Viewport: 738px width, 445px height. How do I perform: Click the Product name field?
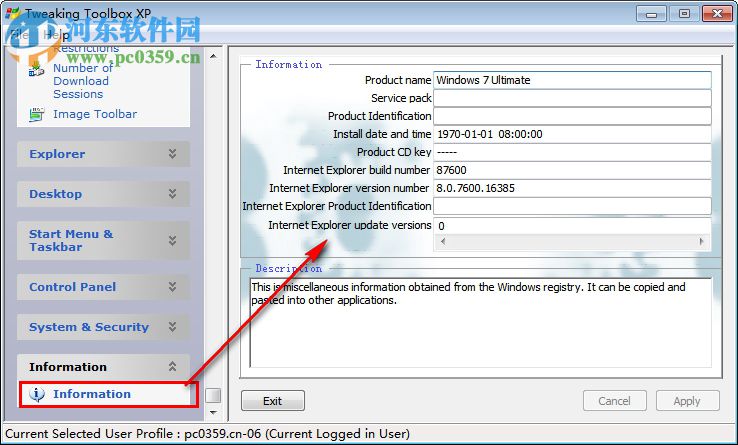pyautogui.click(x=572, y=80)
